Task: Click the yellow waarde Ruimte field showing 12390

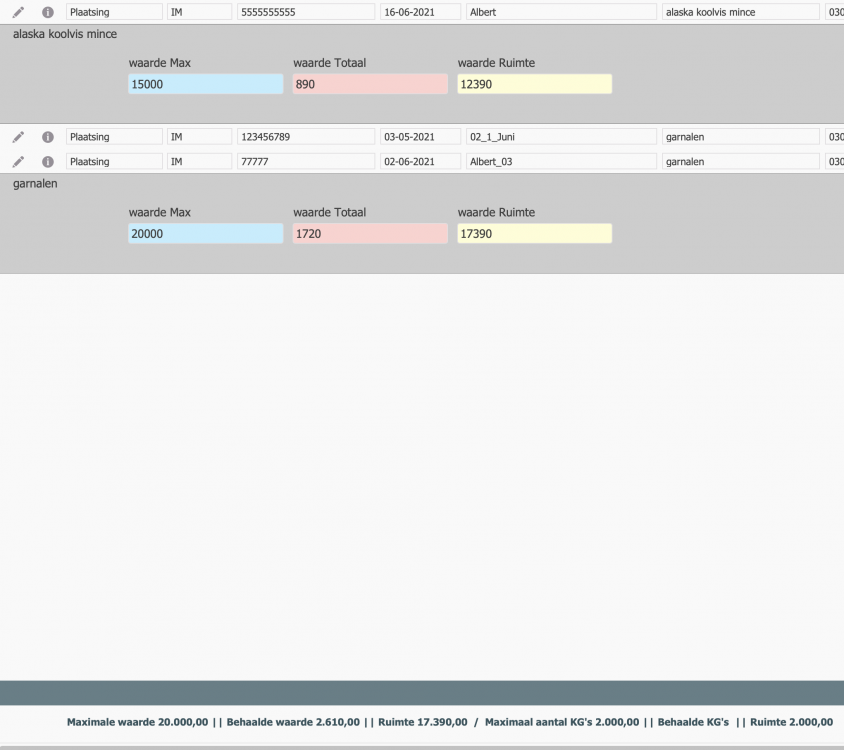Action: coord(534,84)
